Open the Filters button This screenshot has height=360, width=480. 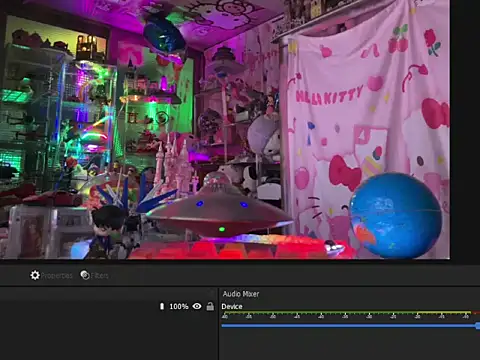click(94, 275)
